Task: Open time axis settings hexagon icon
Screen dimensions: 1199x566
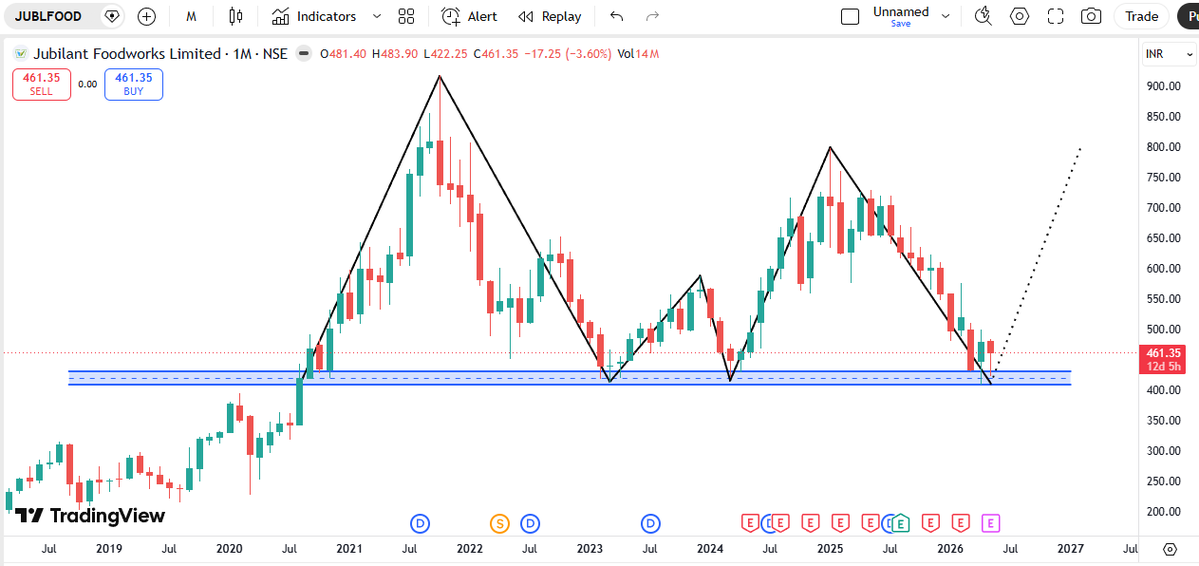Action: point(1169,549)
